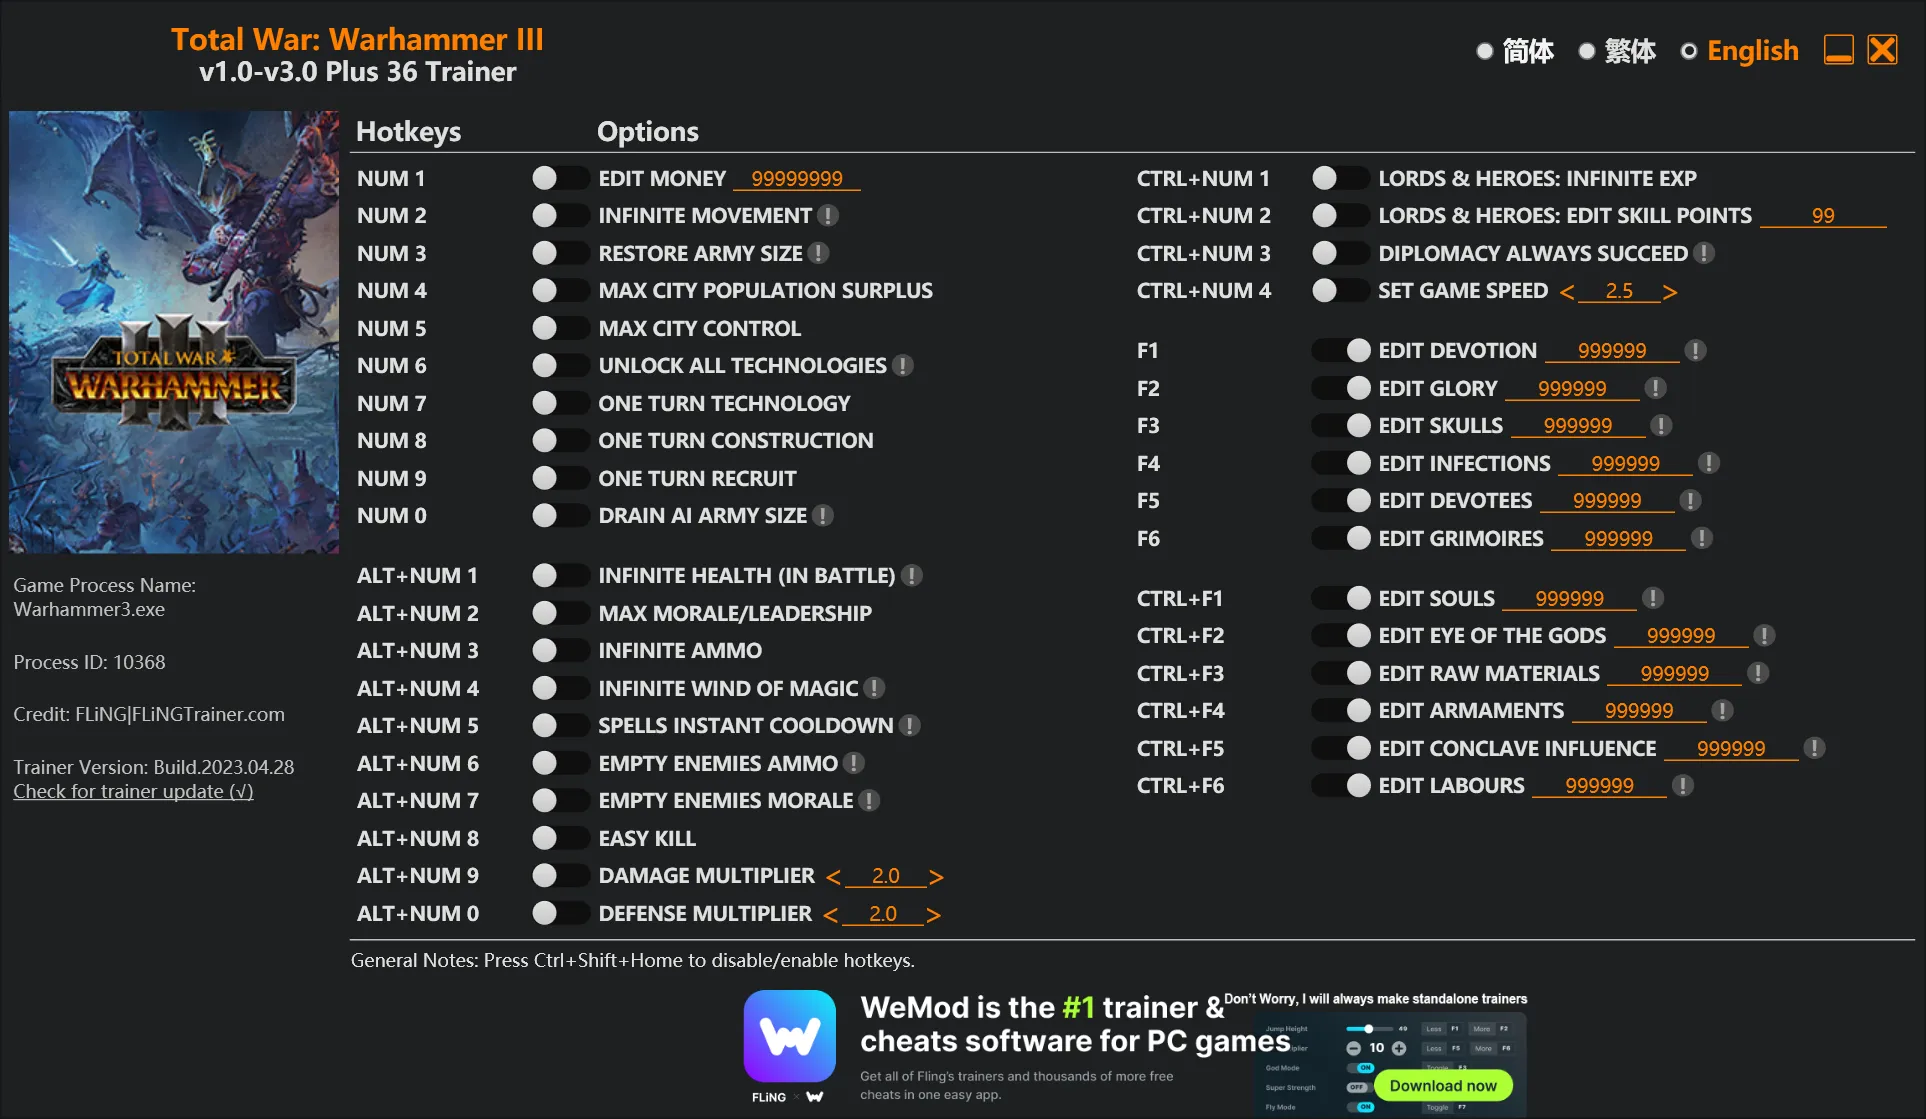The width and height of the screenshot is (1926, 1119).
Task: Click info icon beside Unlock All Technologies
Action: coord(903,366)
